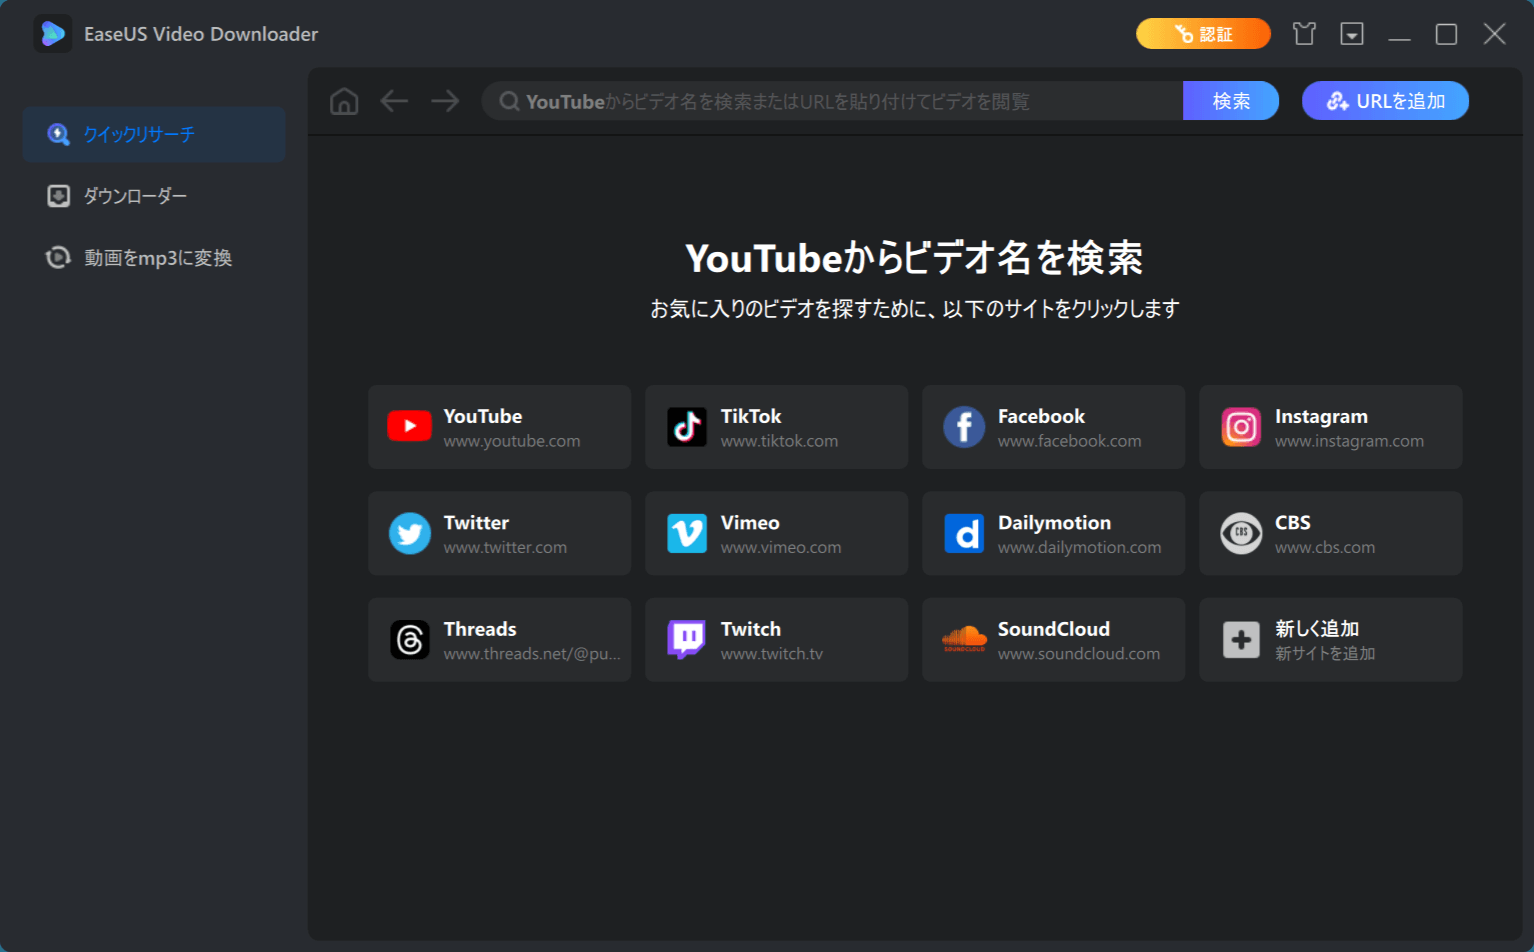Open the www.instagram.com link text

click(x=1349, y=441)
